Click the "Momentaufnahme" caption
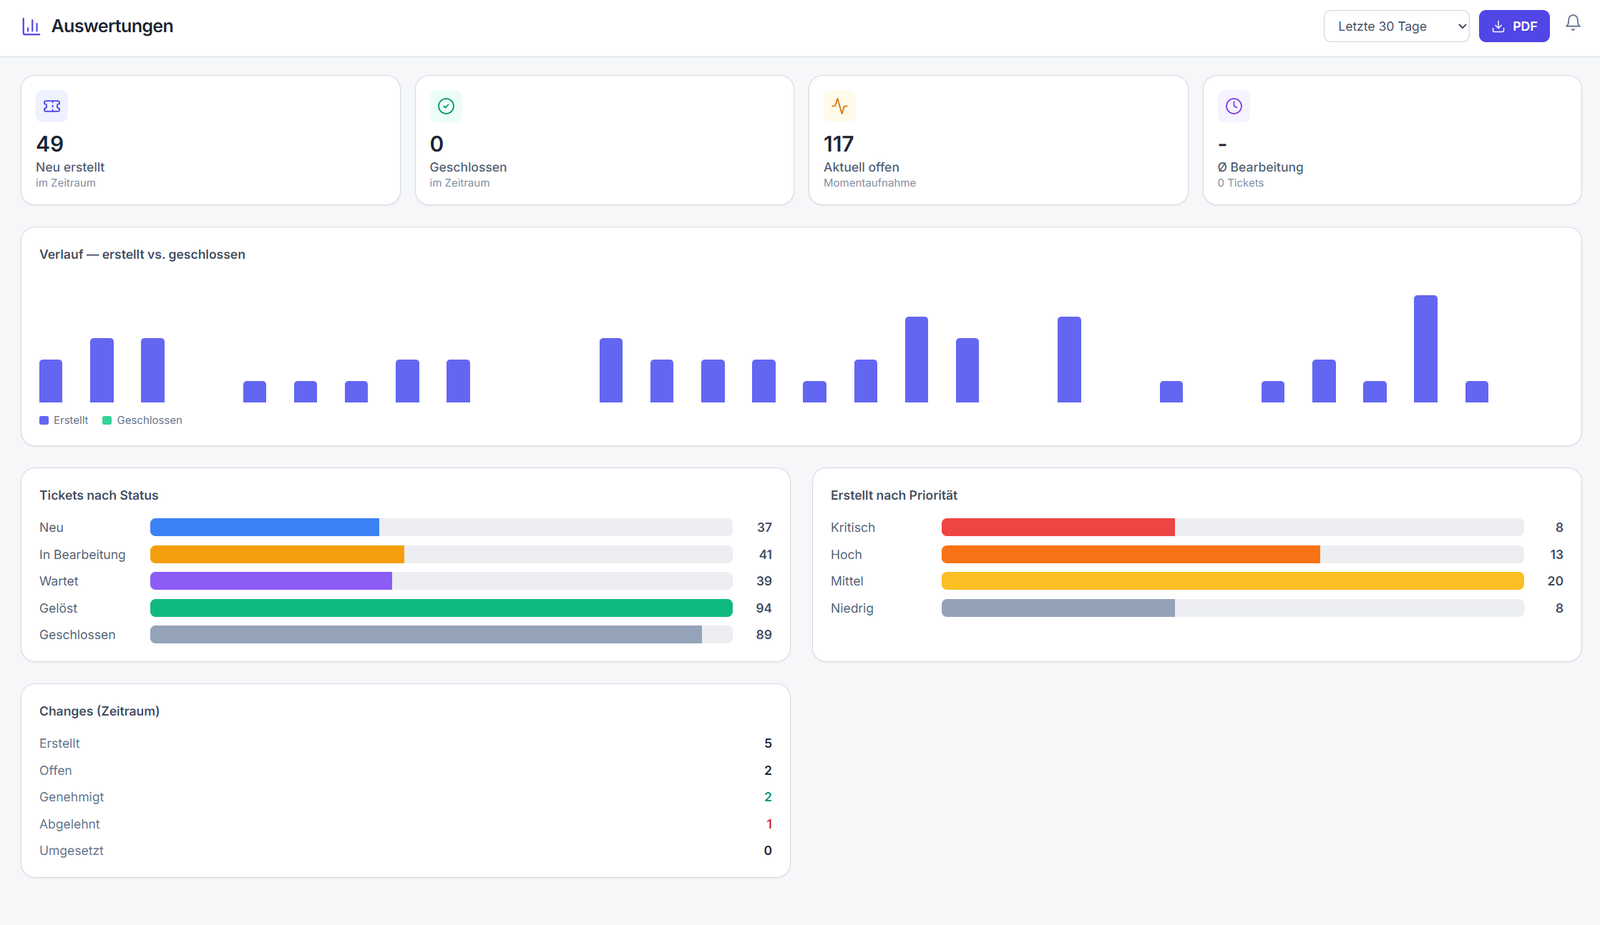This screenshot has width=1600, height=925. coord(870,183)
